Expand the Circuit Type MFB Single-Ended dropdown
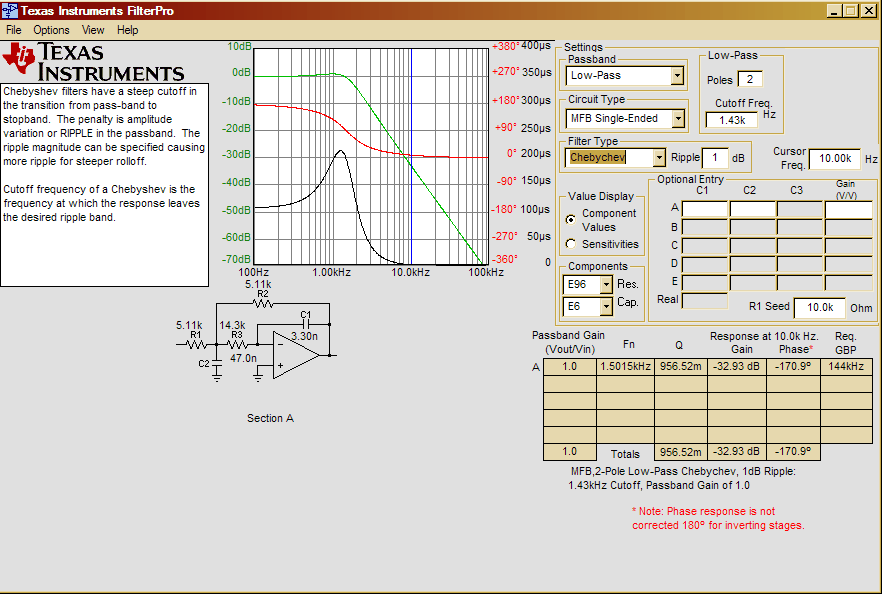The height and width of the screenshot is (594, 882). [678, 119]
